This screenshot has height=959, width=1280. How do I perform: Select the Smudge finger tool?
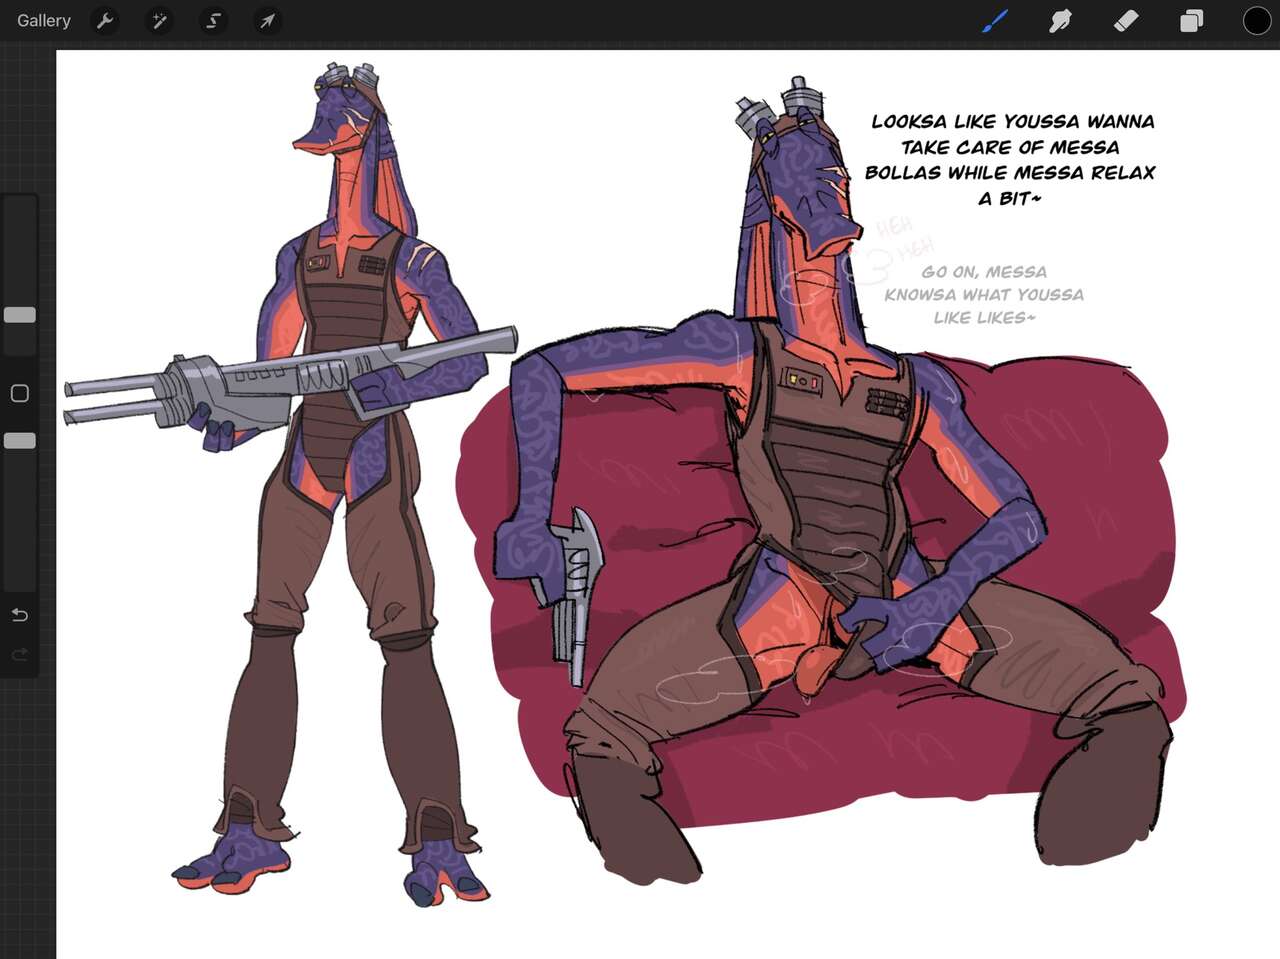1060,20
